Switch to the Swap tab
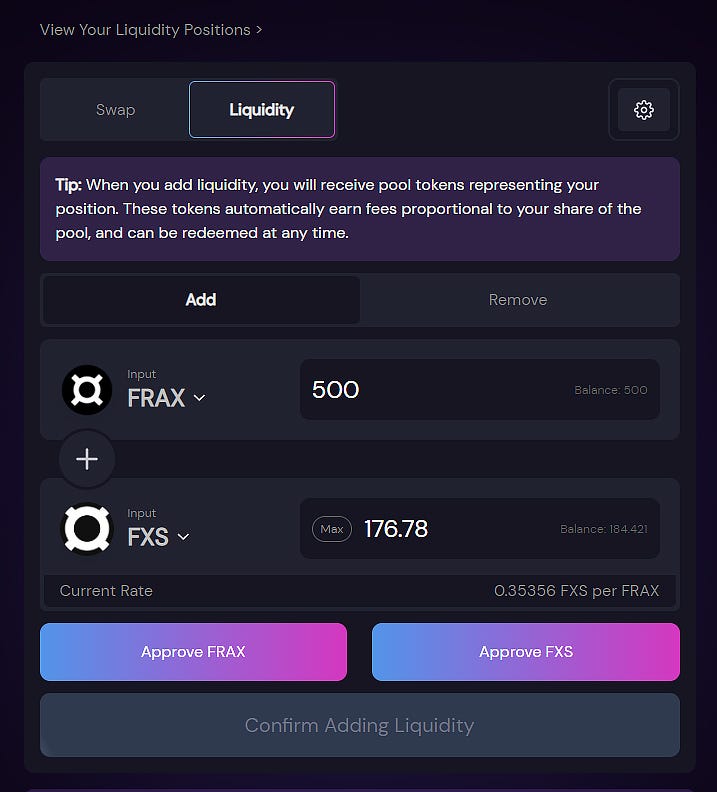Screen dimensions: 717x792 [x=115, y=110]
